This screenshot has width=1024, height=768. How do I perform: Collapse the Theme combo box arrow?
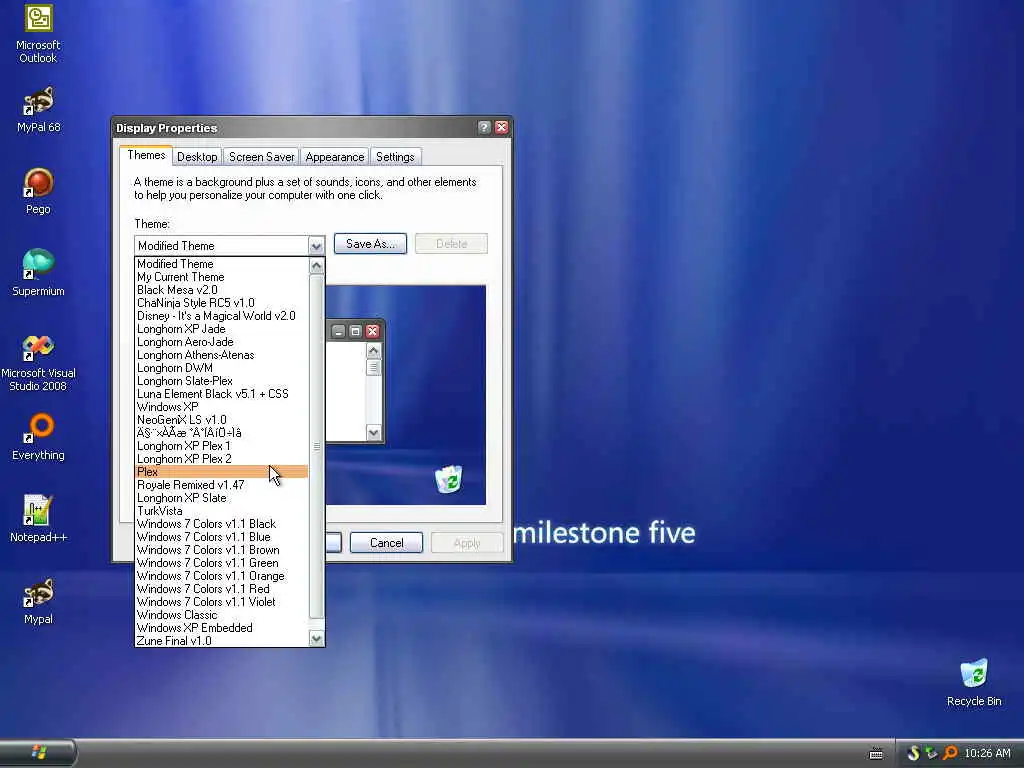click(x=316, y=246)
